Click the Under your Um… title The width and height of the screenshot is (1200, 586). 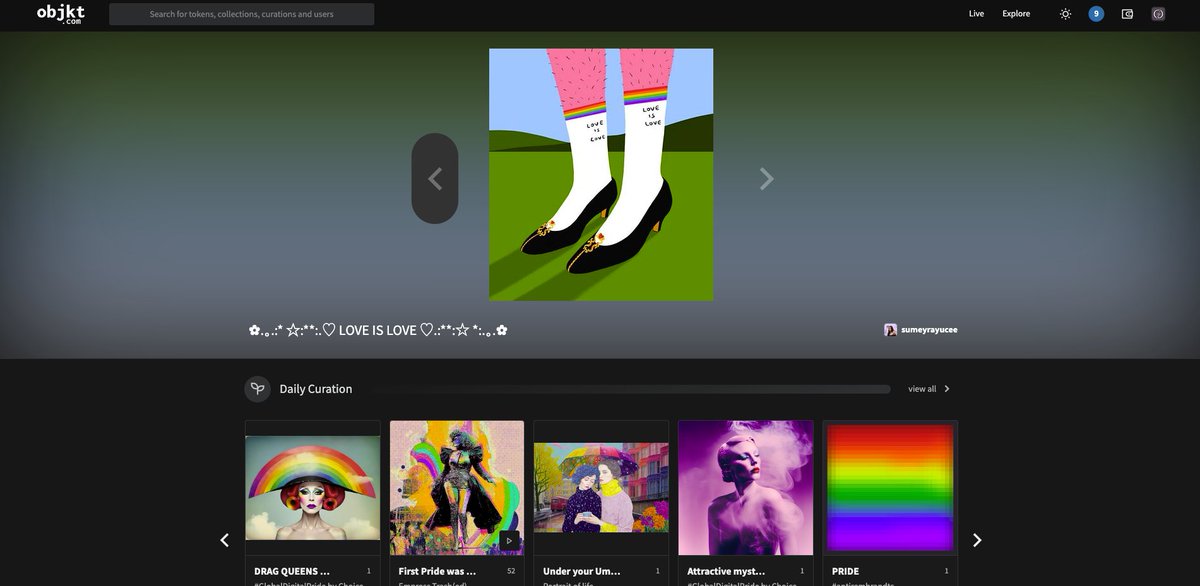[582, 571]
